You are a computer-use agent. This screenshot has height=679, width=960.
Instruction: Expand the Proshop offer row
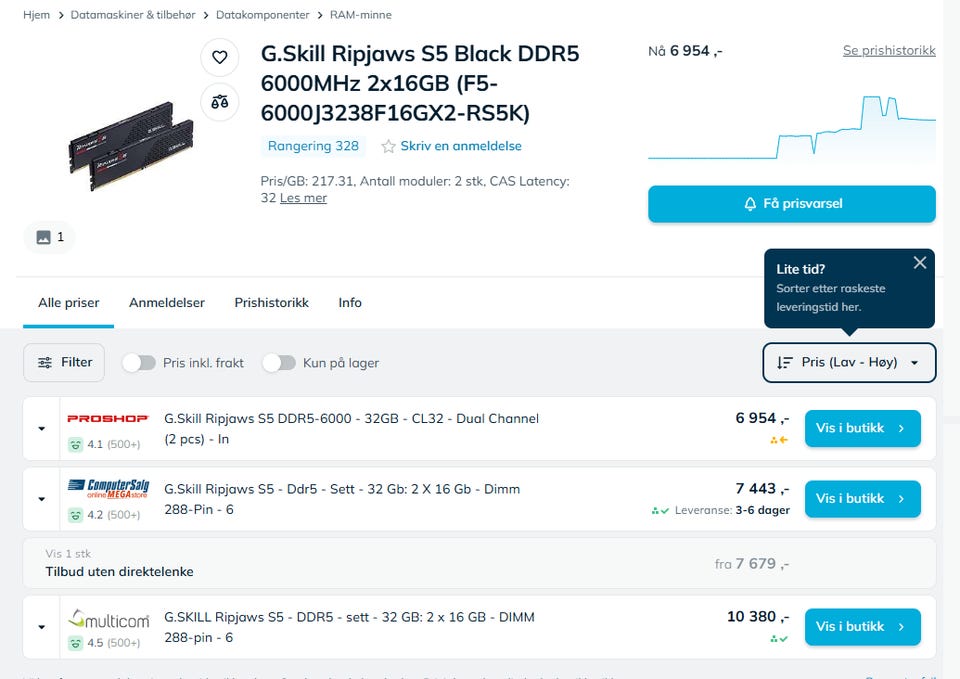42,429
